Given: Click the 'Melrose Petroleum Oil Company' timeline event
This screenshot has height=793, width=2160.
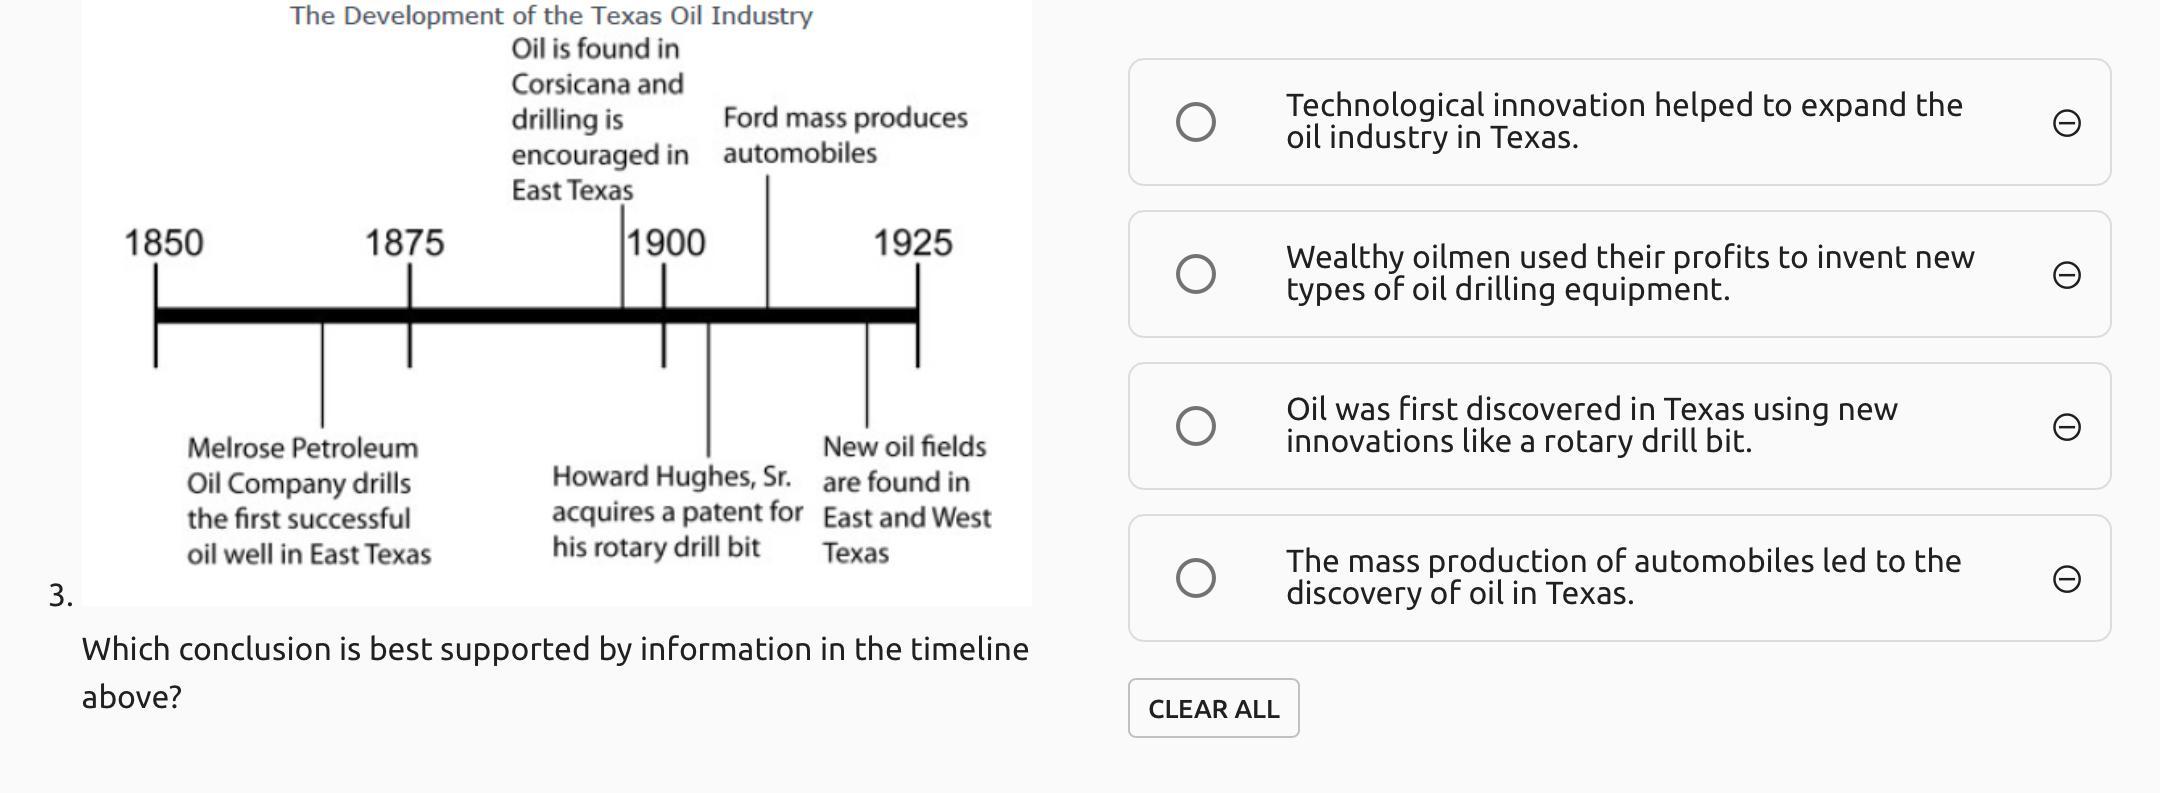Looking at the screenshot, I should [x=308, y=501].
